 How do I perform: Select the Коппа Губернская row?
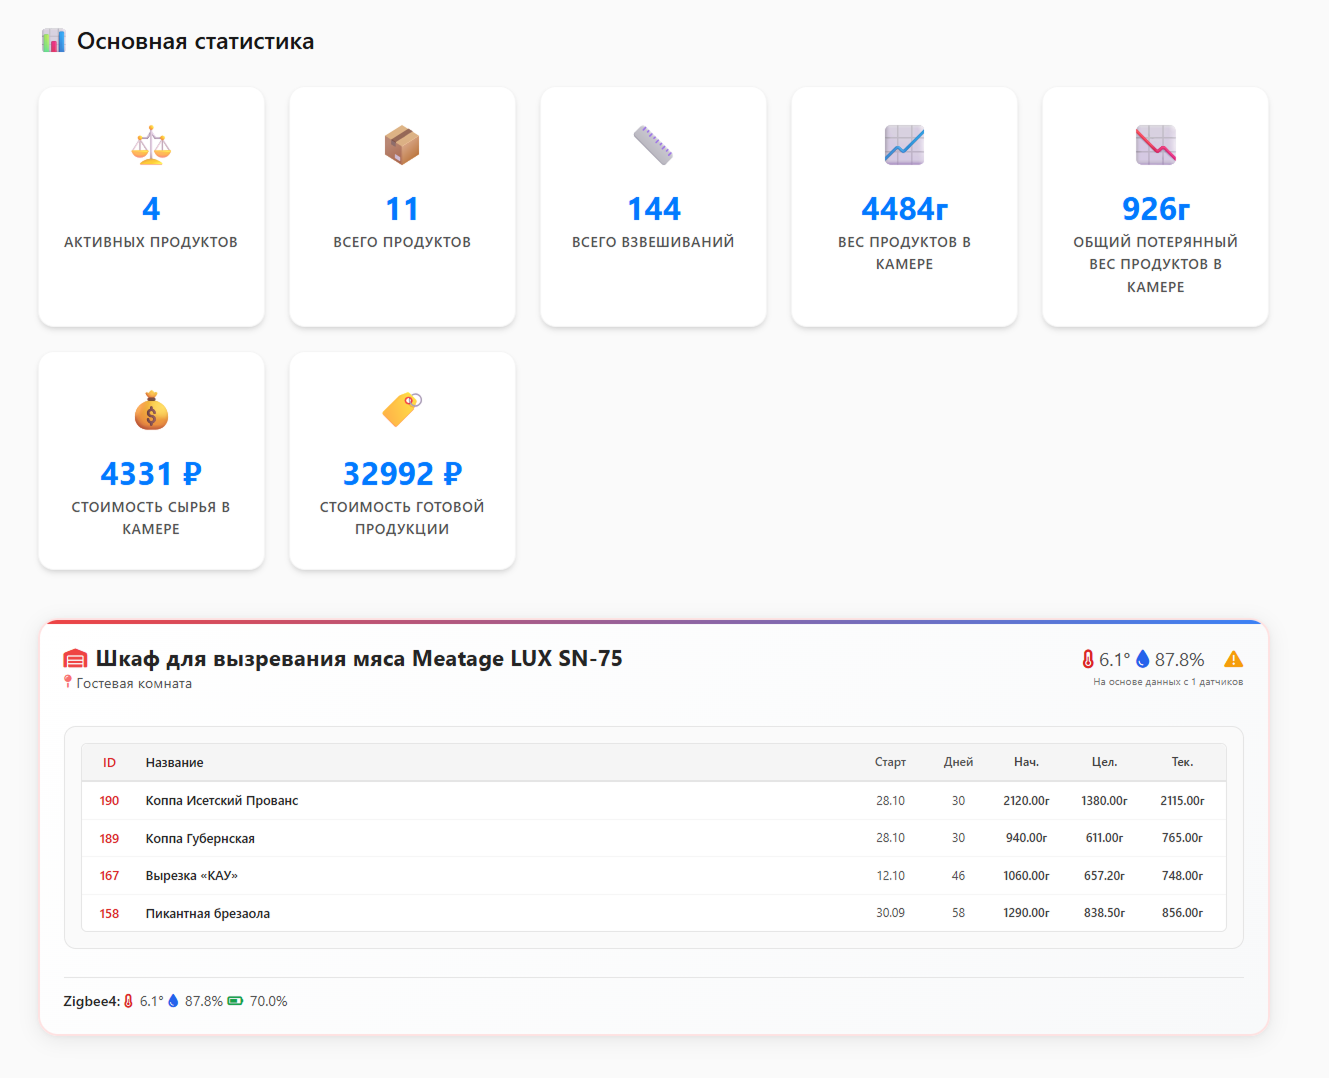pos(200,839)
